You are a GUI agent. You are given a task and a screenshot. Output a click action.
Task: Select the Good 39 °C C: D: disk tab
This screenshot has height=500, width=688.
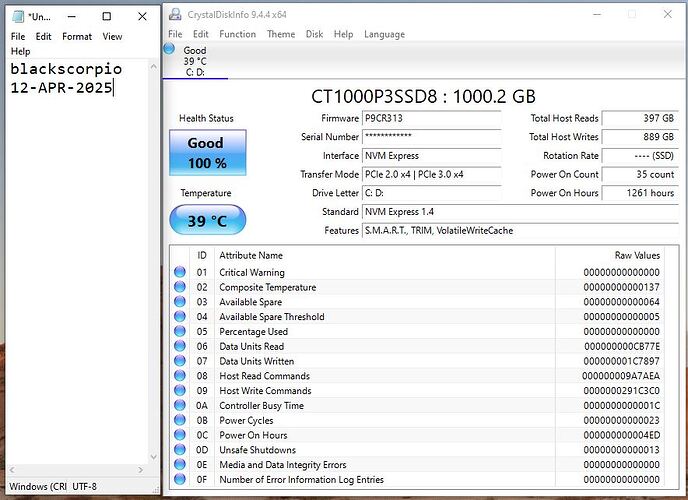click(x=195, y=61)
